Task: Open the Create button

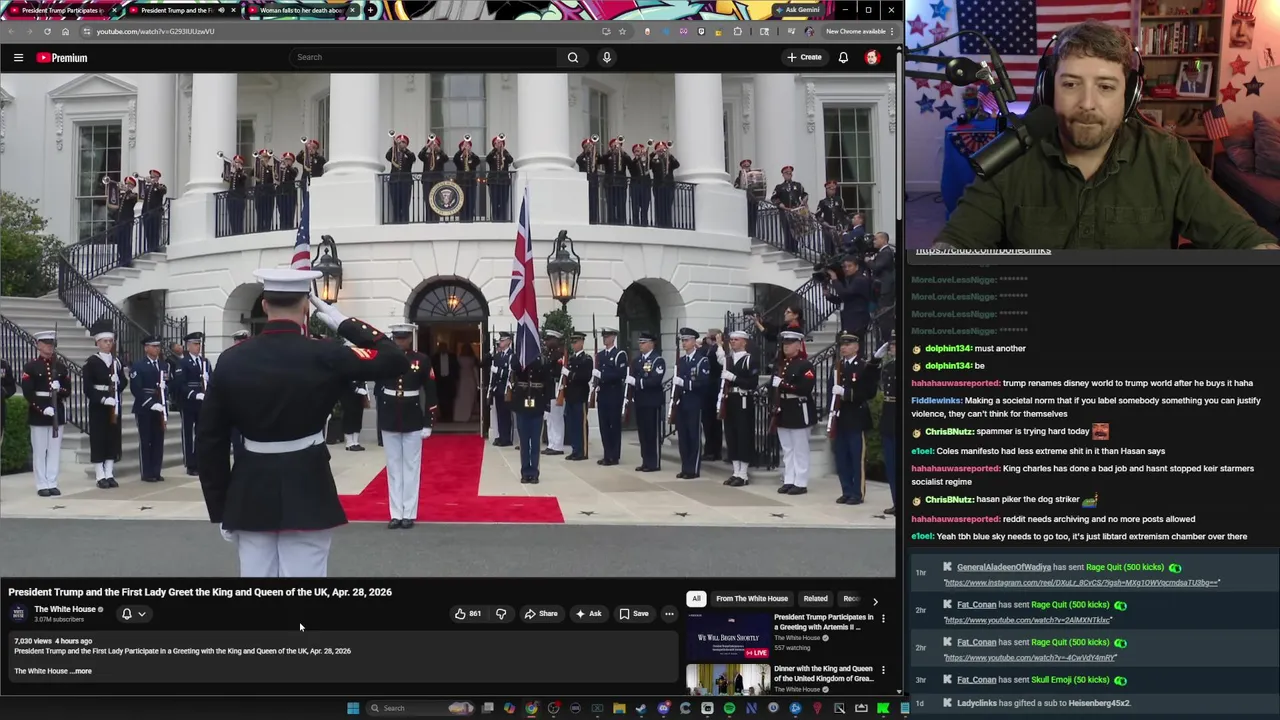Action: (x=804, y=57)
